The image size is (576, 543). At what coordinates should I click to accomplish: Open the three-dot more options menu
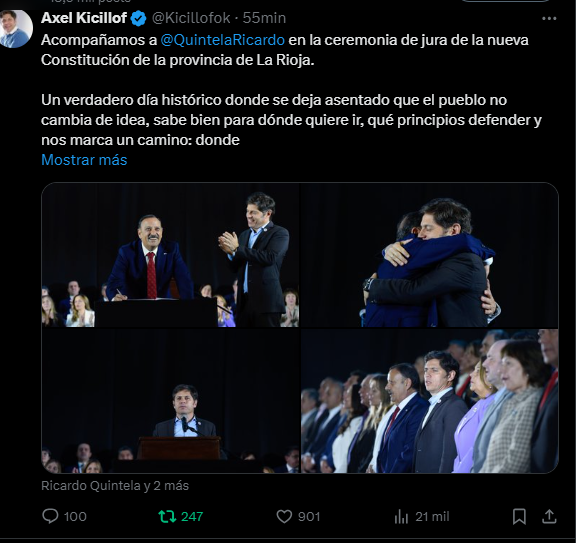point(549,18)
